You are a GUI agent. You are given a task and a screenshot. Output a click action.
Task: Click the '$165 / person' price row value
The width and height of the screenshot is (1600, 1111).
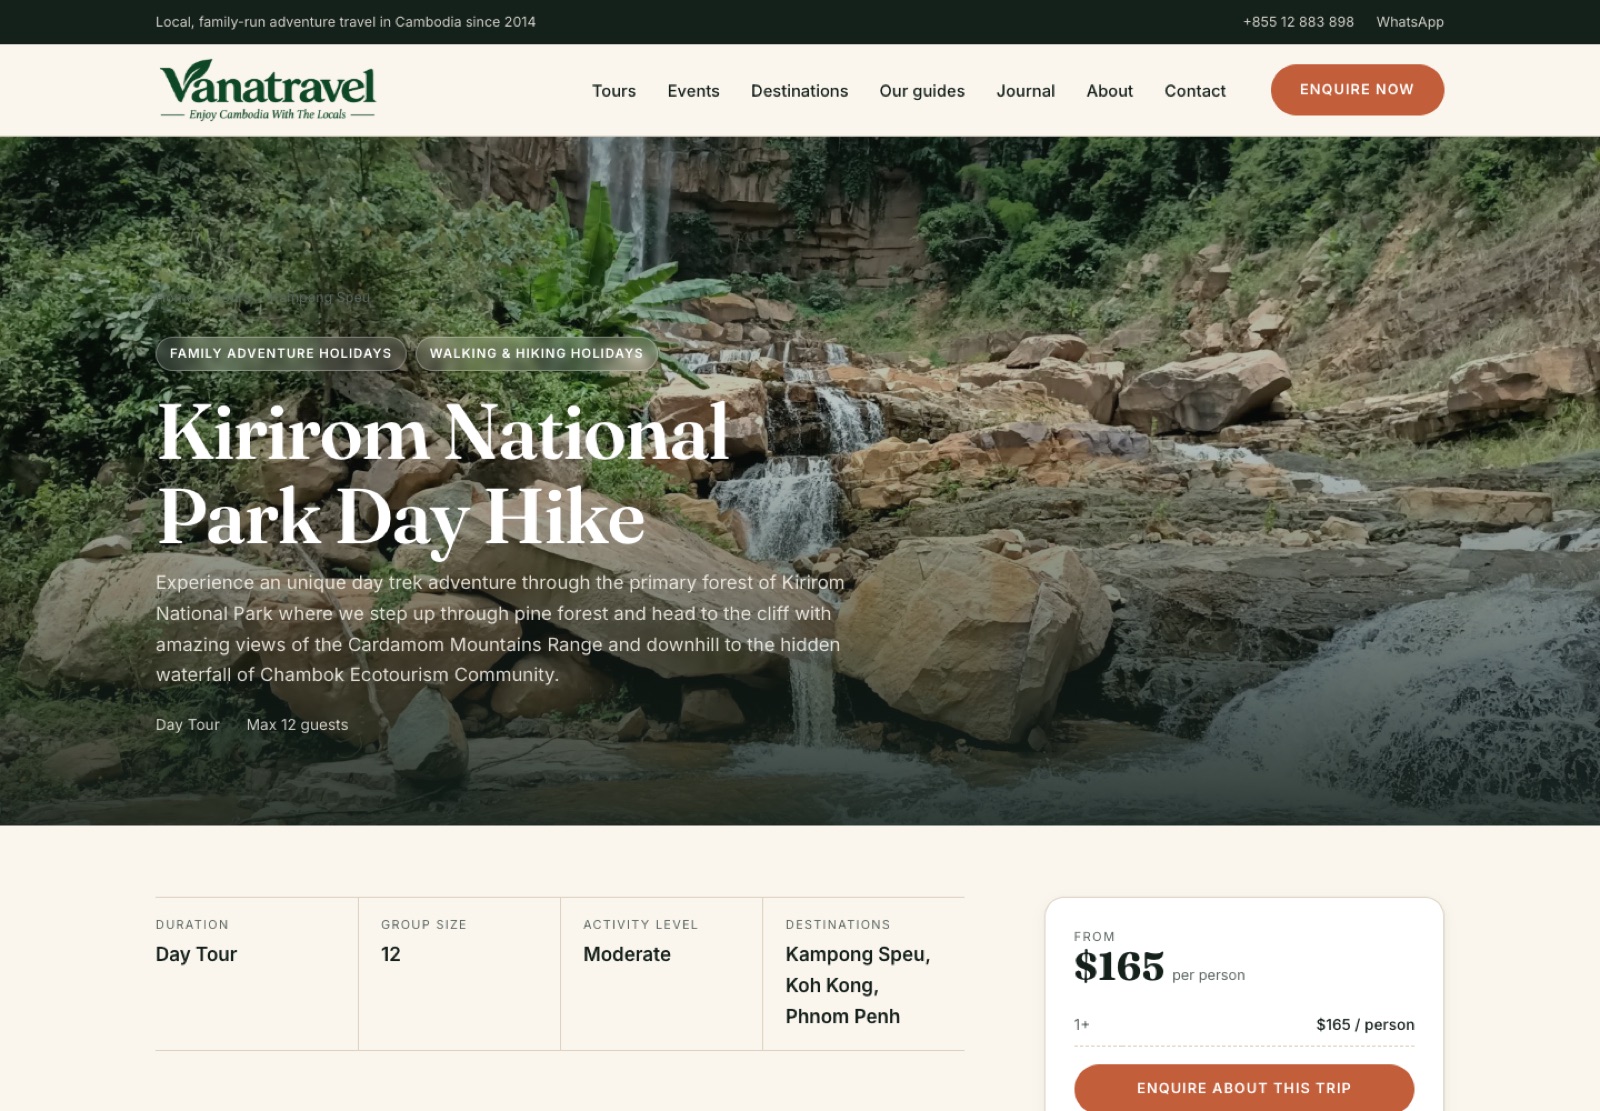pyautogui.click(x=1365, y=1025)
